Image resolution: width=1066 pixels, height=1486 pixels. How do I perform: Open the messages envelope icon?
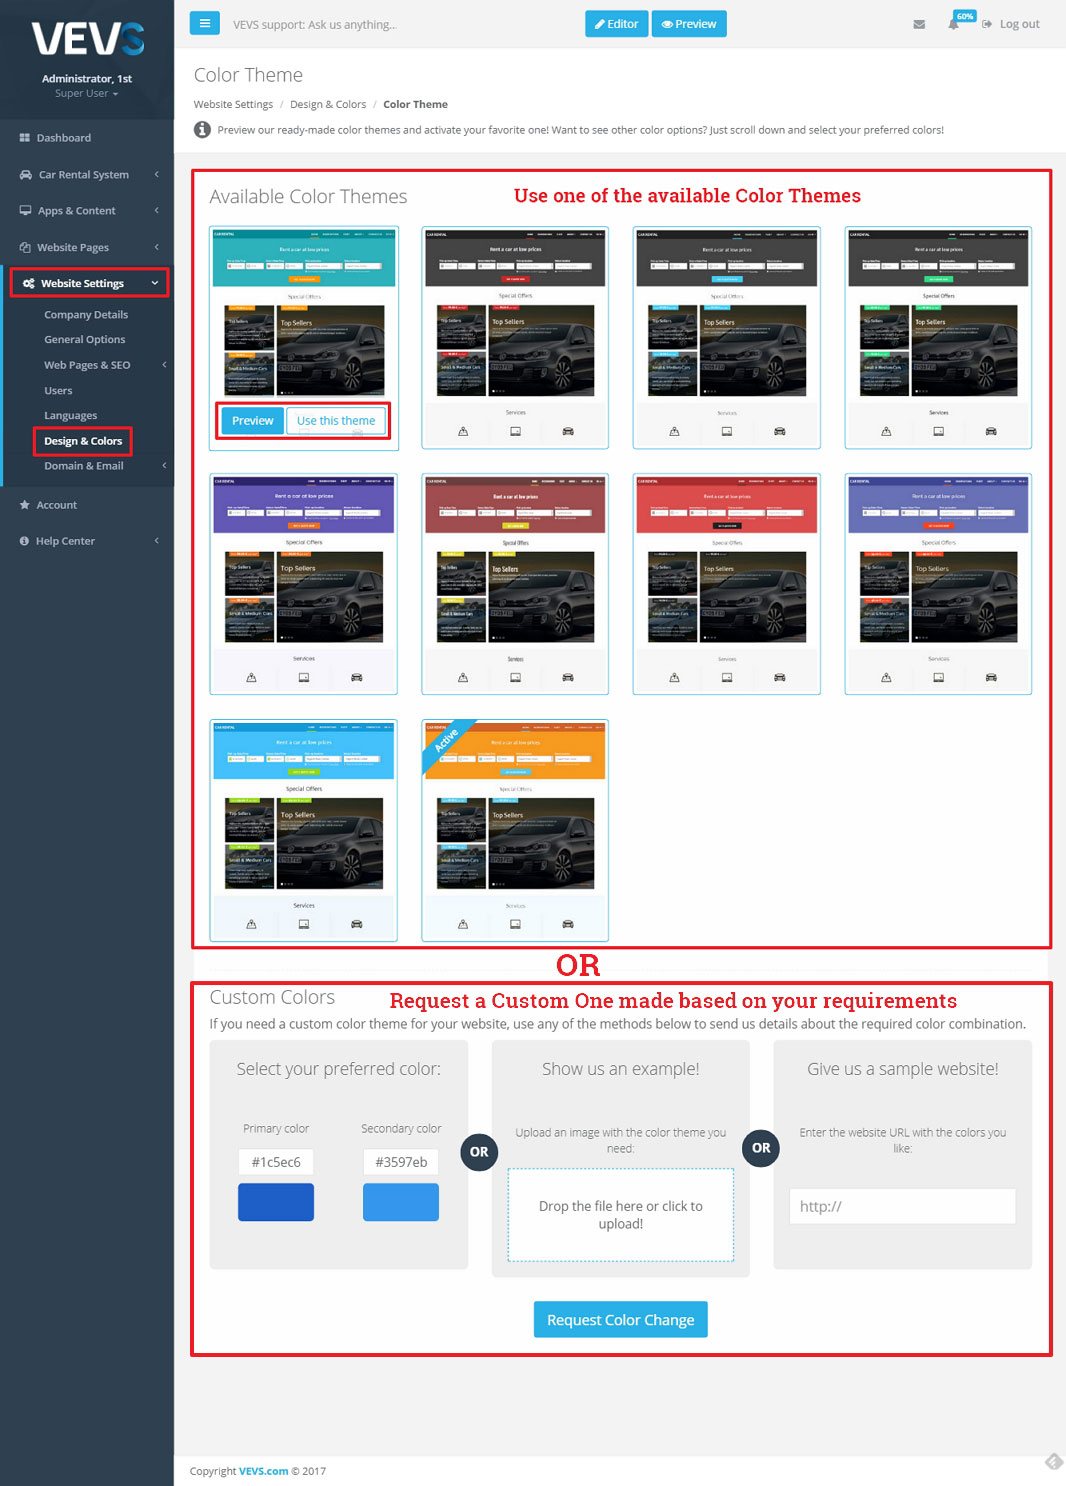pos(919,24)
